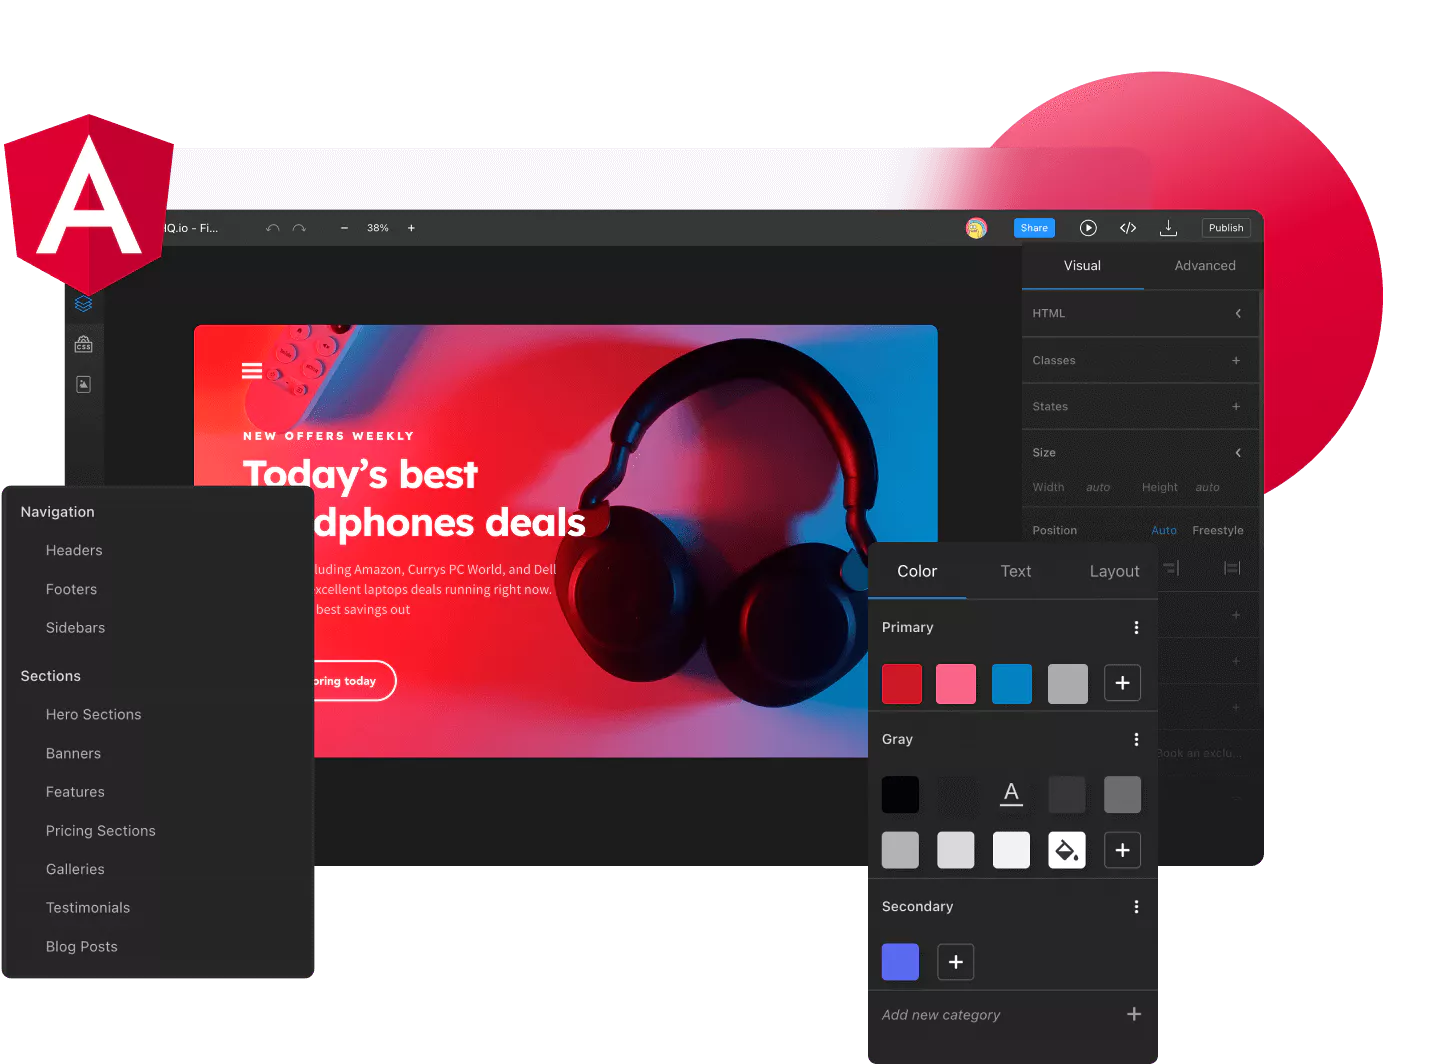1454x1064 pixels.
Task: Click the text underline color swatch
Action: [1011, 794]
